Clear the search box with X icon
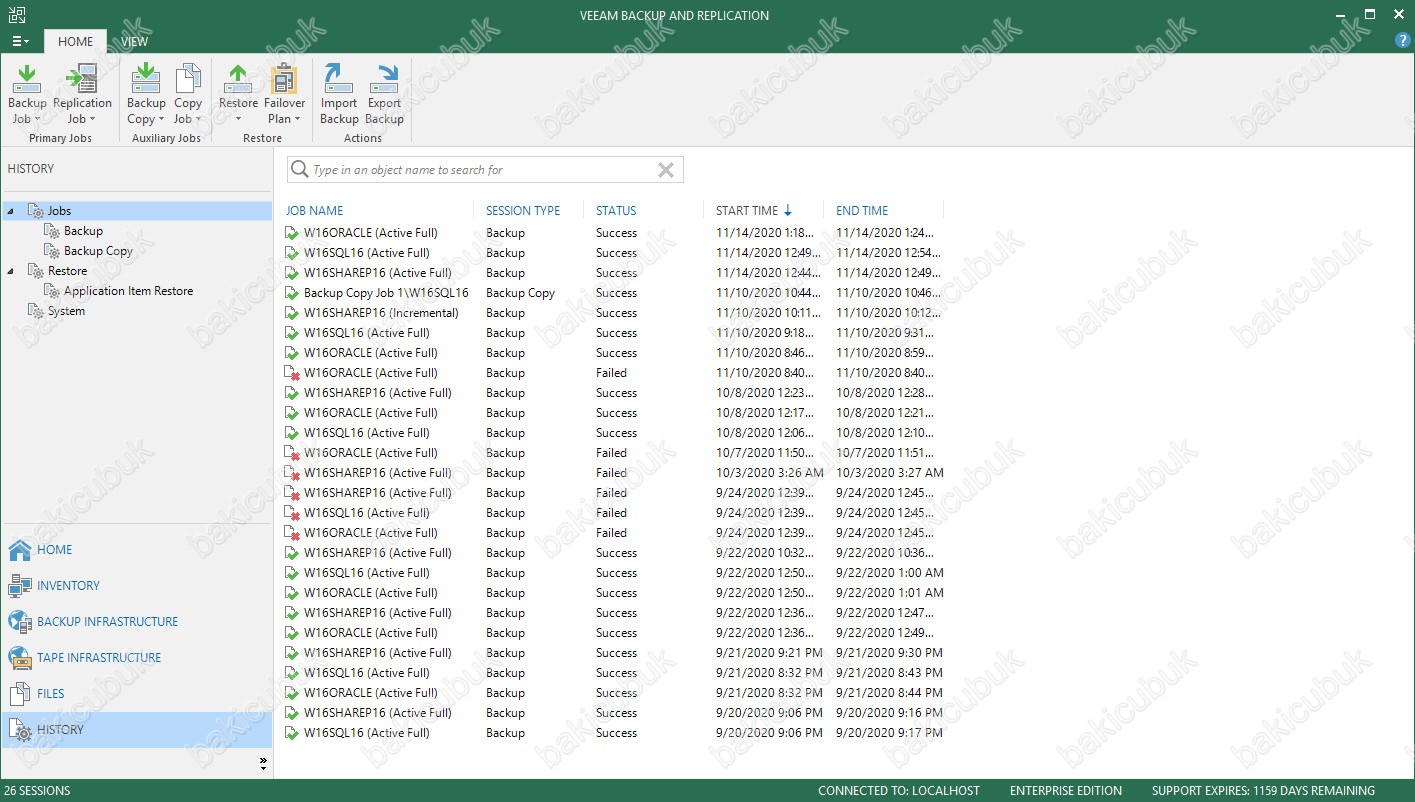Screen dimensions: 1415x802 (666, 170)
